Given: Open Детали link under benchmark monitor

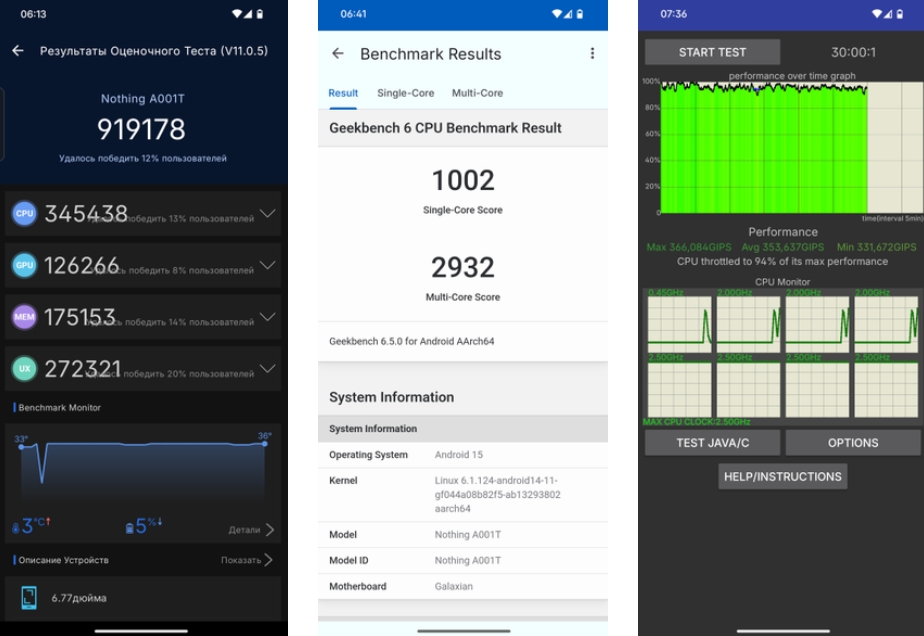Looking at the screenshot, I should [250, 530].
